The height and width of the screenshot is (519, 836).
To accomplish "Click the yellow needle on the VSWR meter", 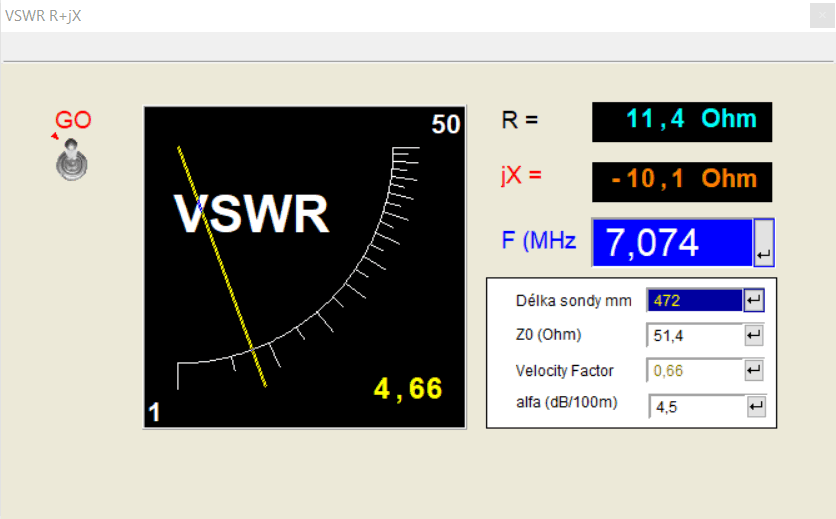I will click(221, 266).
